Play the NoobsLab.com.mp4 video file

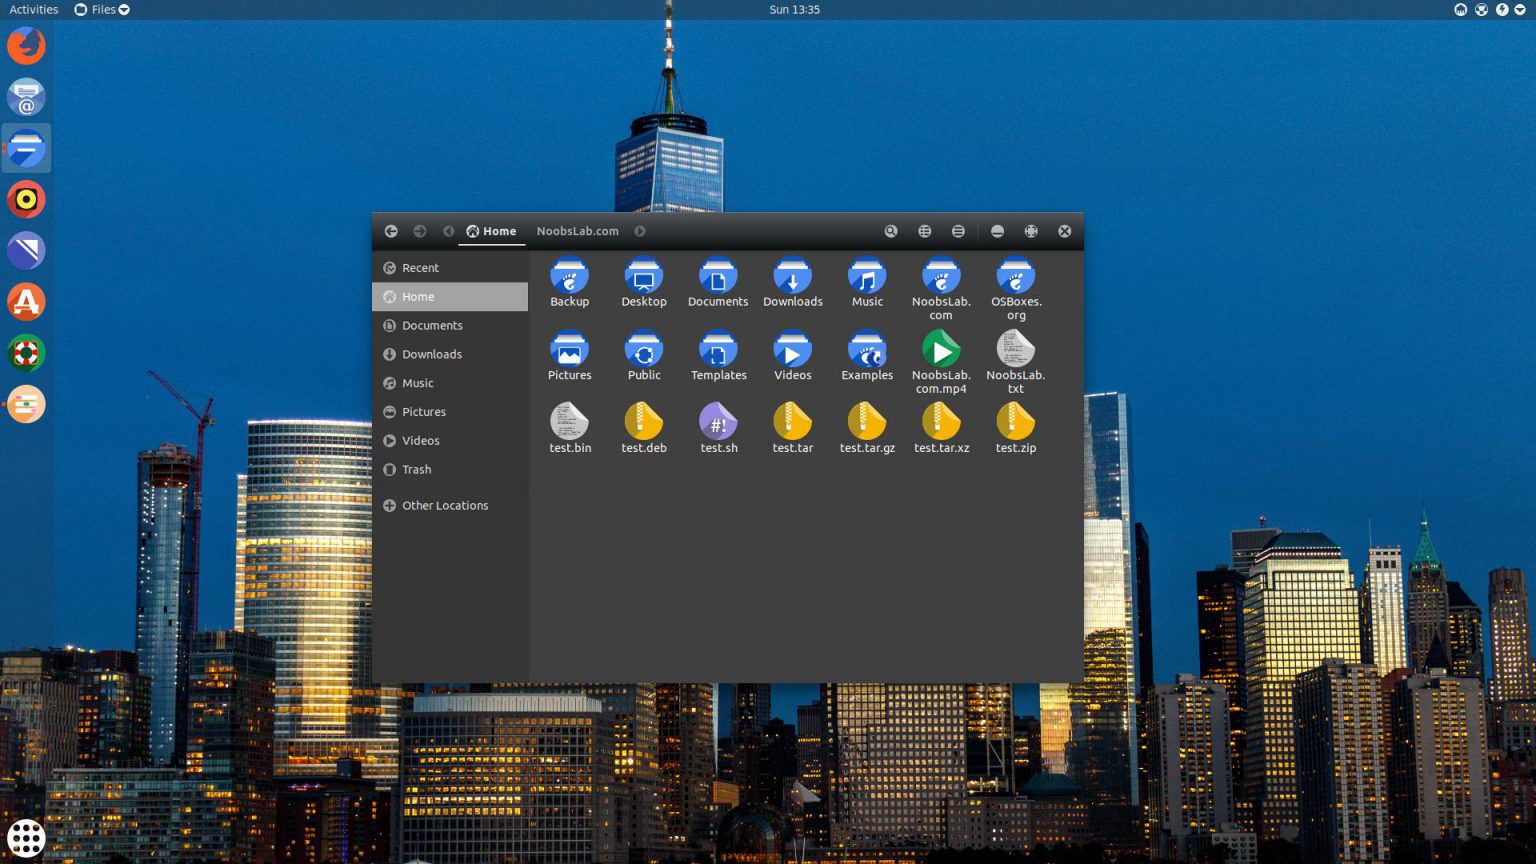(940, 351)
